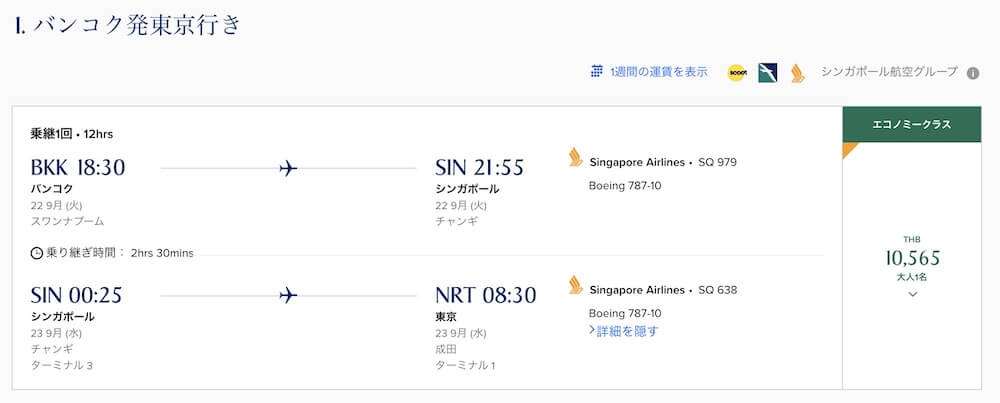Collapse details via 詳細を隠す
1000x403 pixels.
(x=624, y=331)
